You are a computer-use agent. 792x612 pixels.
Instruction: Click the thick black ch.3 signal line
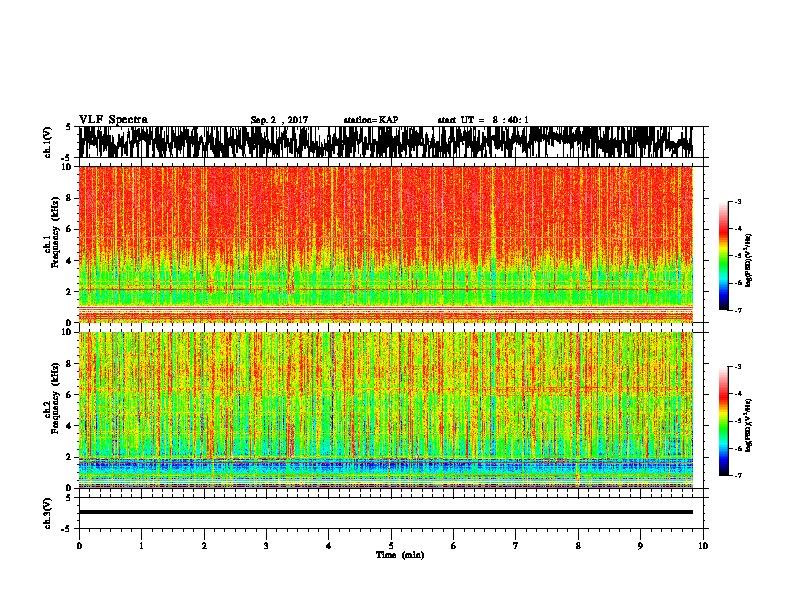[x=385, y=512]
